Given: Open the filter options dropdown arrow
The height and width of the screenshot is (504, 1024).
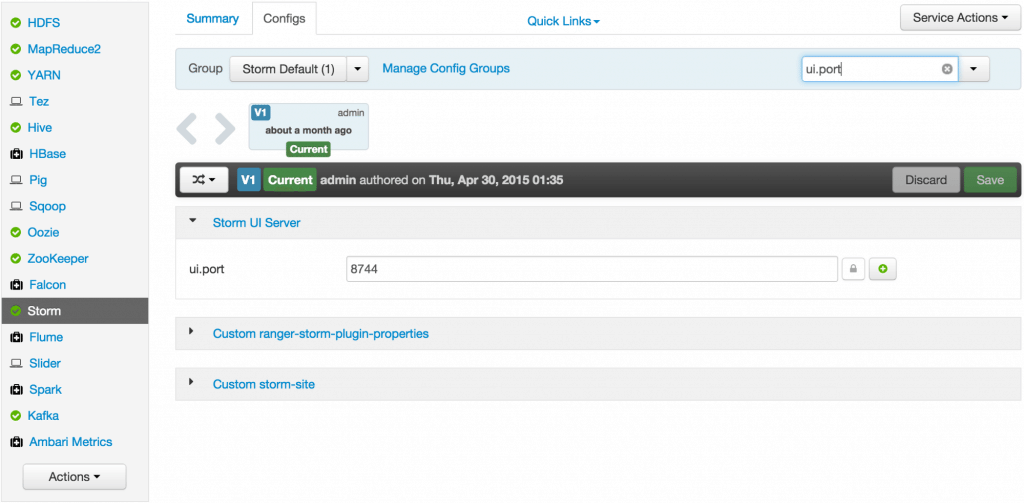Looking at the screenshot, I should tap(974, 69).
